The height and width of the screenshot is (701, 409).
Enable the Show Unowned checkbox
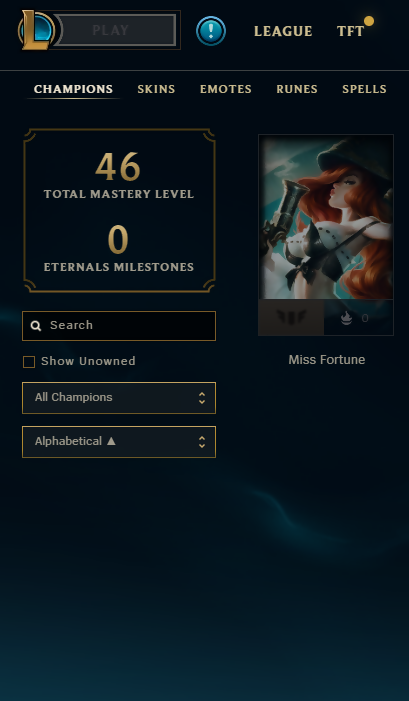(x=29, y=362)
